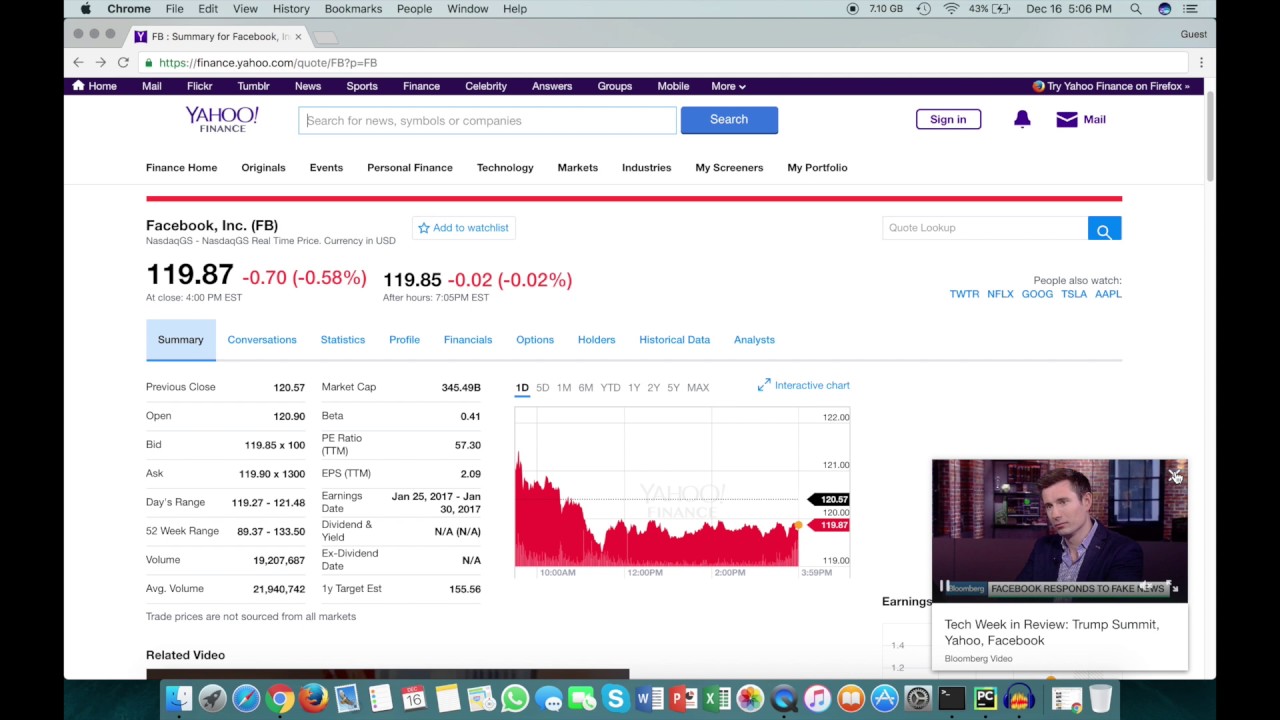This screenshot has height=720, width=1280.
Task: Launch Excel from the Dock
Action: [x=716, y=698]
